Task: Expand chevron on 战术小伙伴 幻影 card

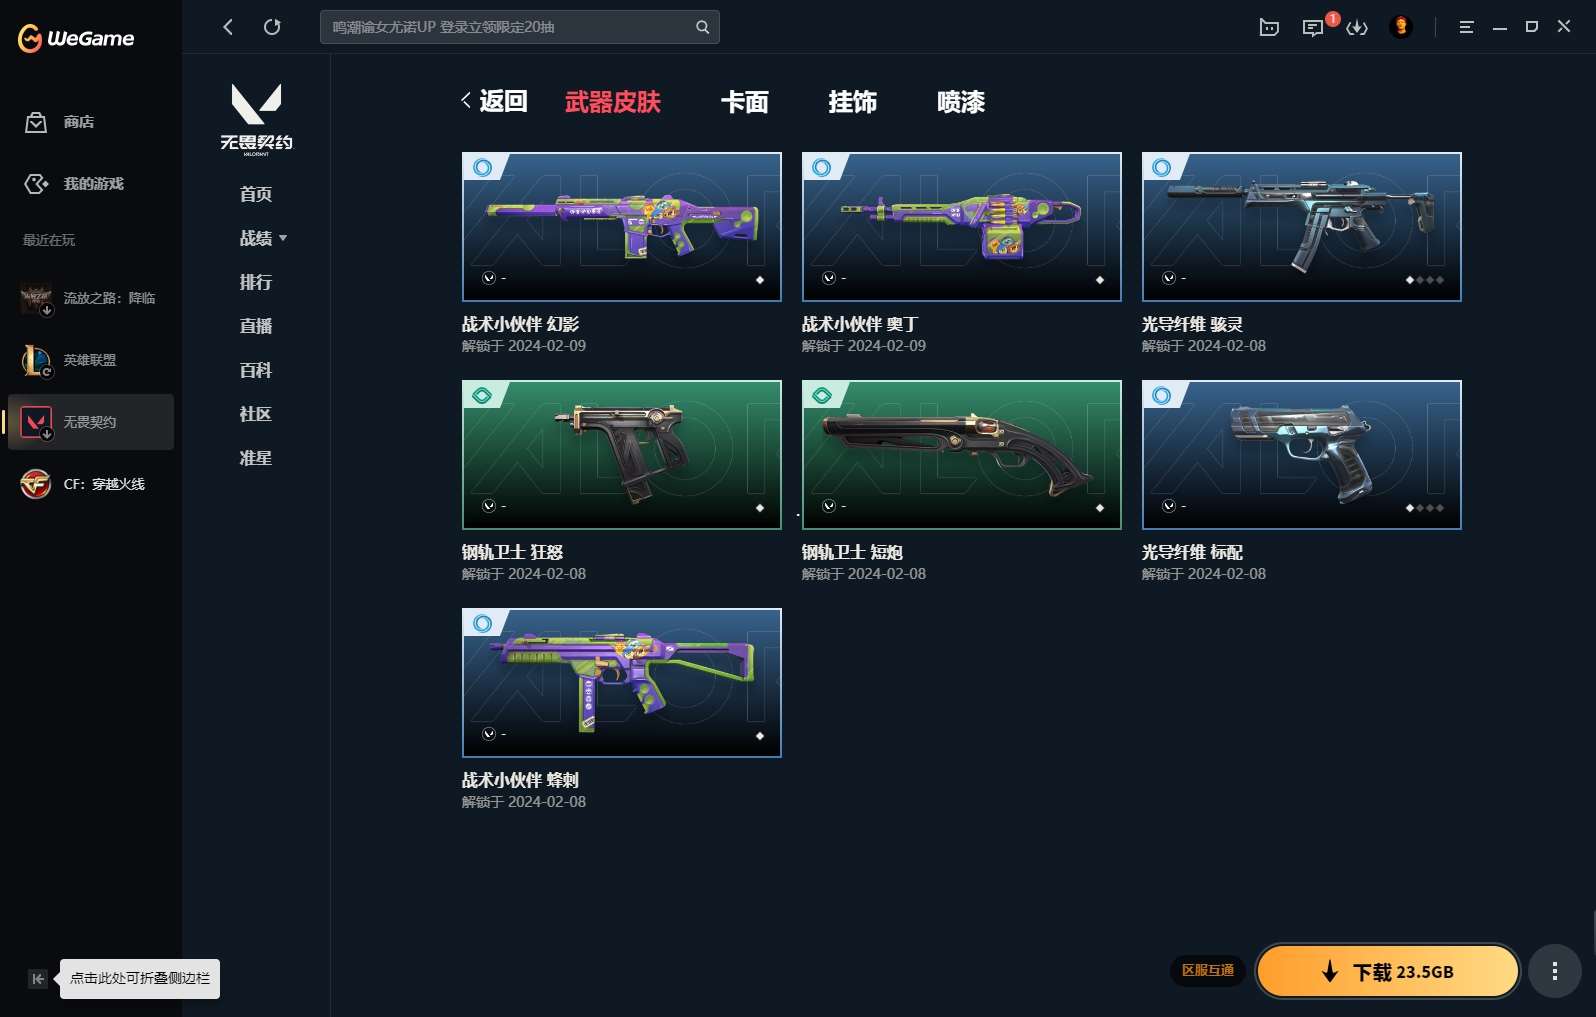Action: (489, 278)
